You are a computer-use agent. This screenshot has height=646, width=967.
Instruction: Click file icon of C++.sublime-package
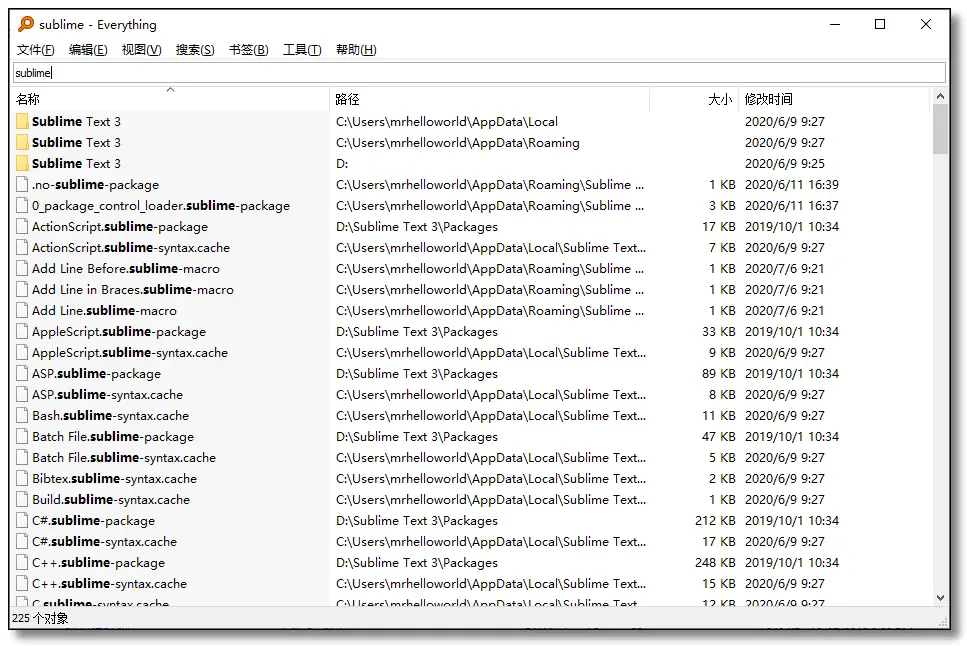point(22,562)
